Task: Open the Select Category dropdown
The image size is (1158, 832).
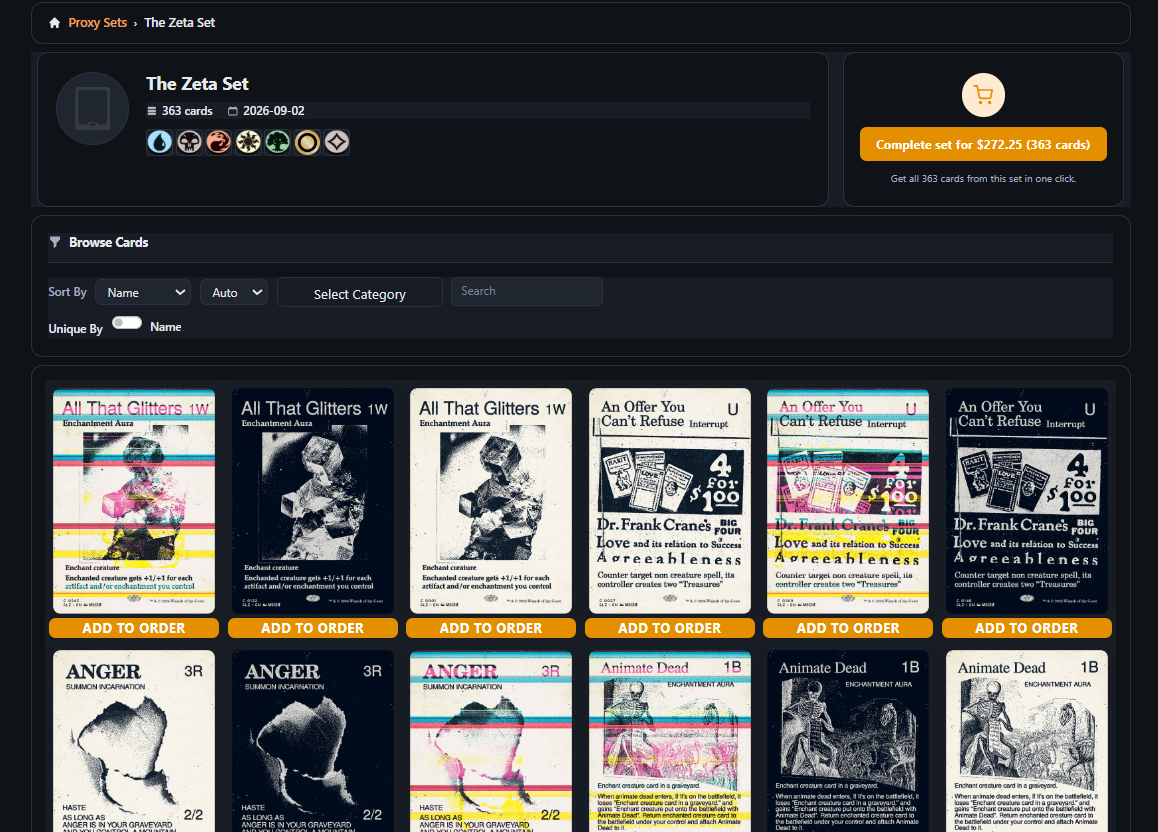Action: coord(360,292)
